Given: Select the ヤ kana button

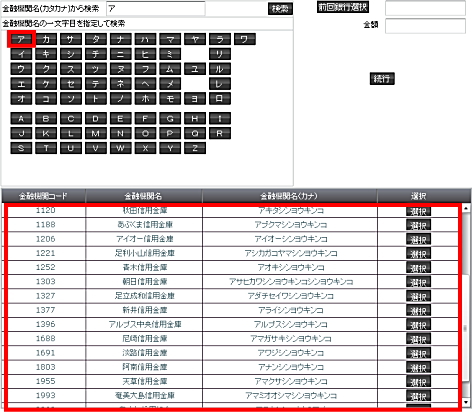Looking at the screenshot, I should 195,39.
